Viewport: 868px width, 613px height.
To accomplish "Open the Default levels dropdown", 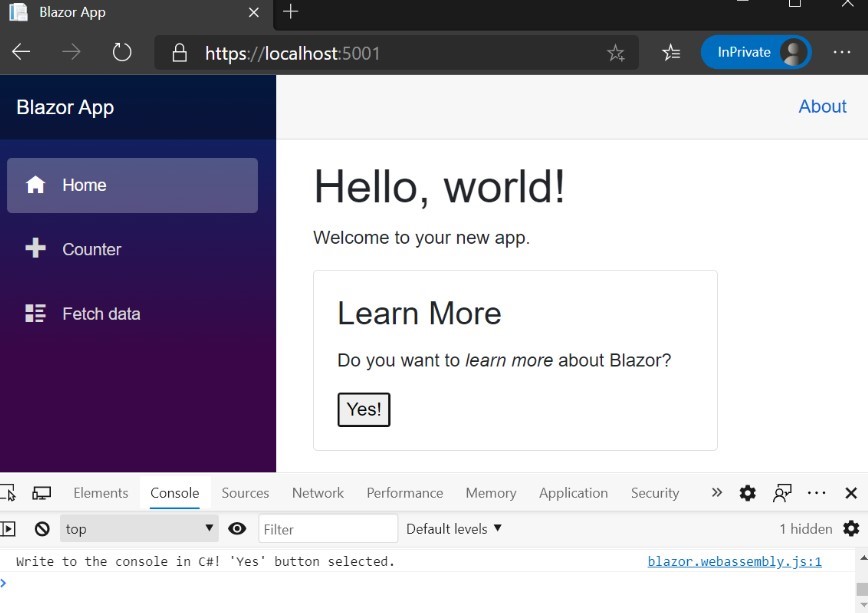I will [454, 529].
